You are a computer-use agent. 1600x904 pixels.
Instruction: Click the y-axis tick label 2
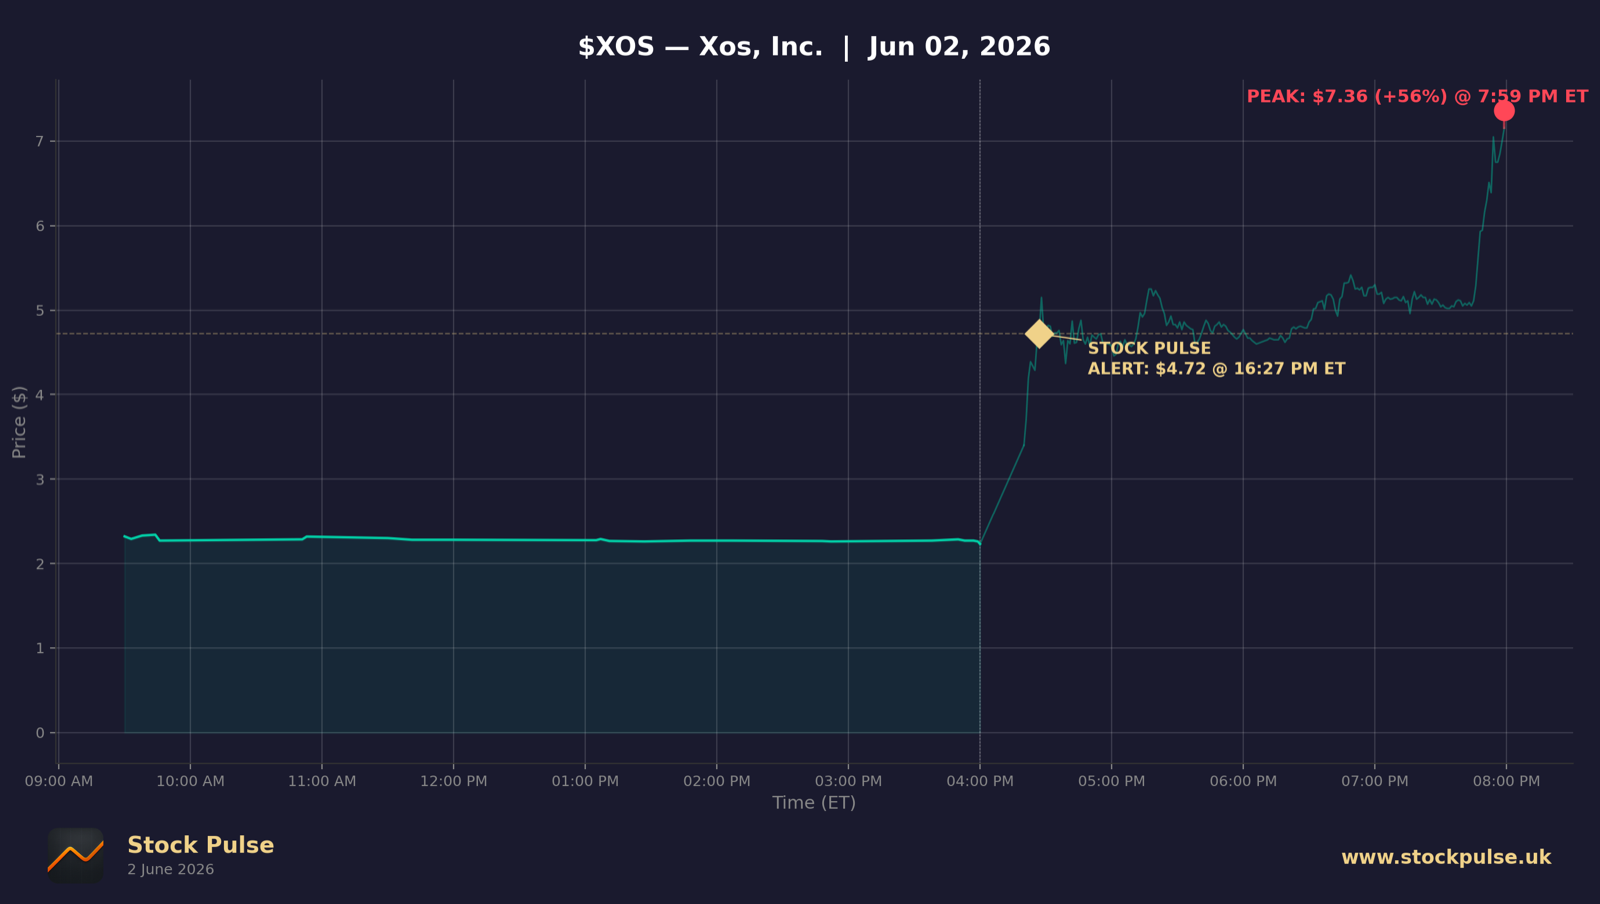click(40, 564)
